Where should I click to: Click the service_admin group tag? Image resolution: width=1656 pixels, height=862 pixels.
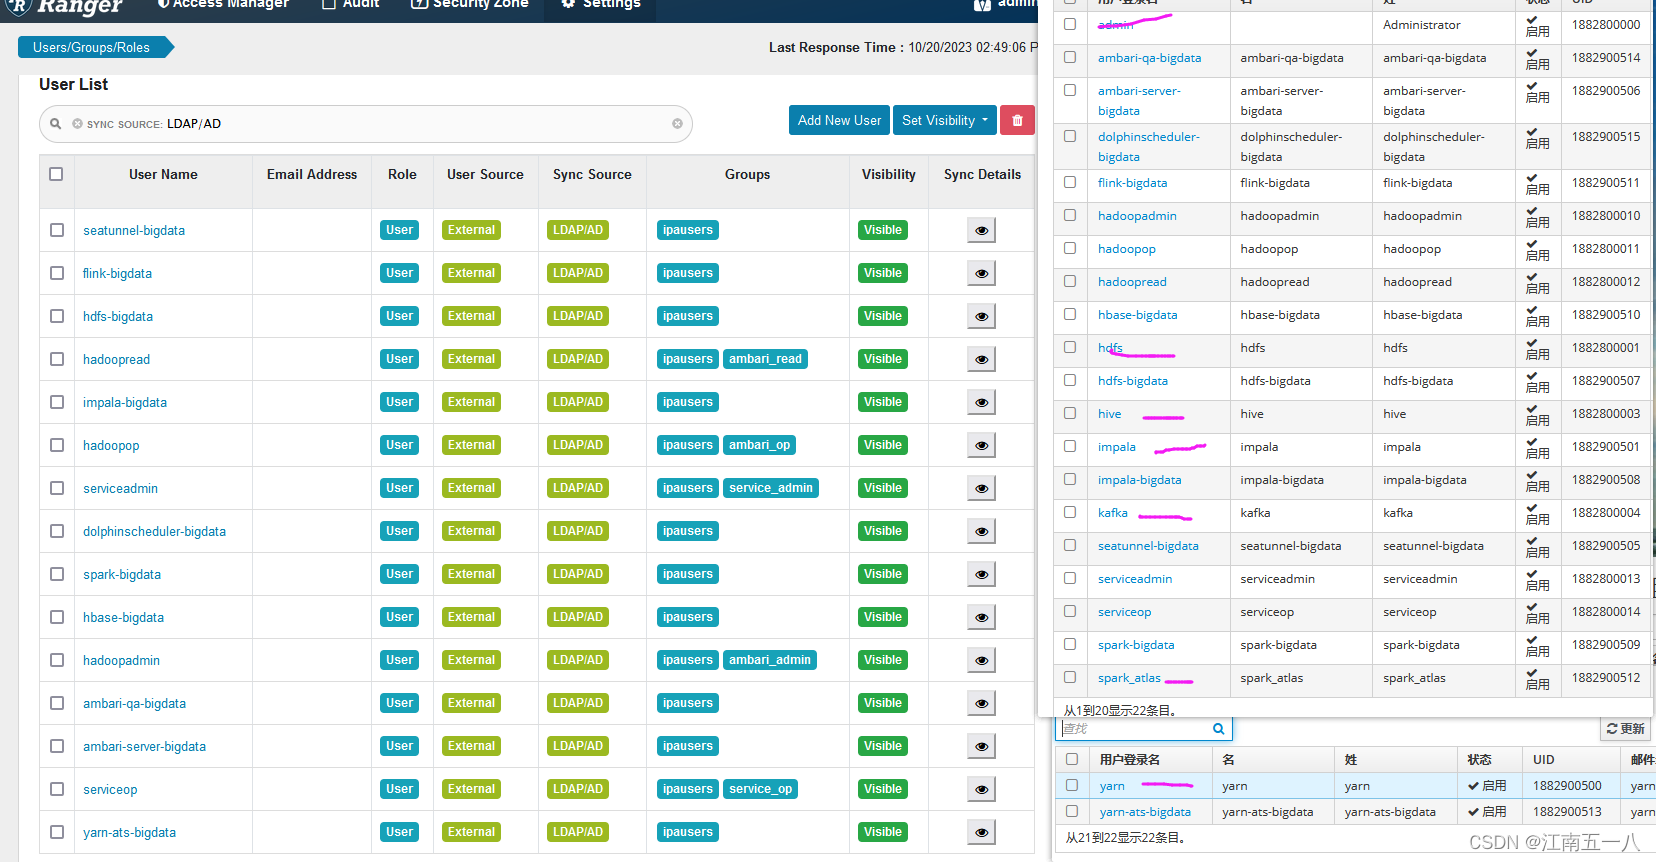[x=771, y=488]
